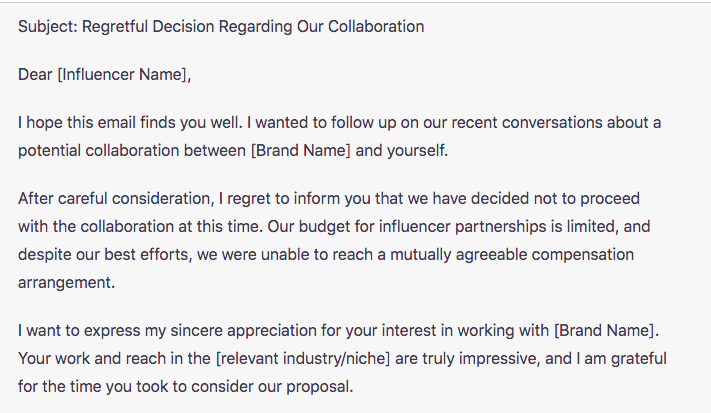Click 'I hope this email finds you well'
Image resolution: width=711 pixels, height=413 pixels.
130,123
